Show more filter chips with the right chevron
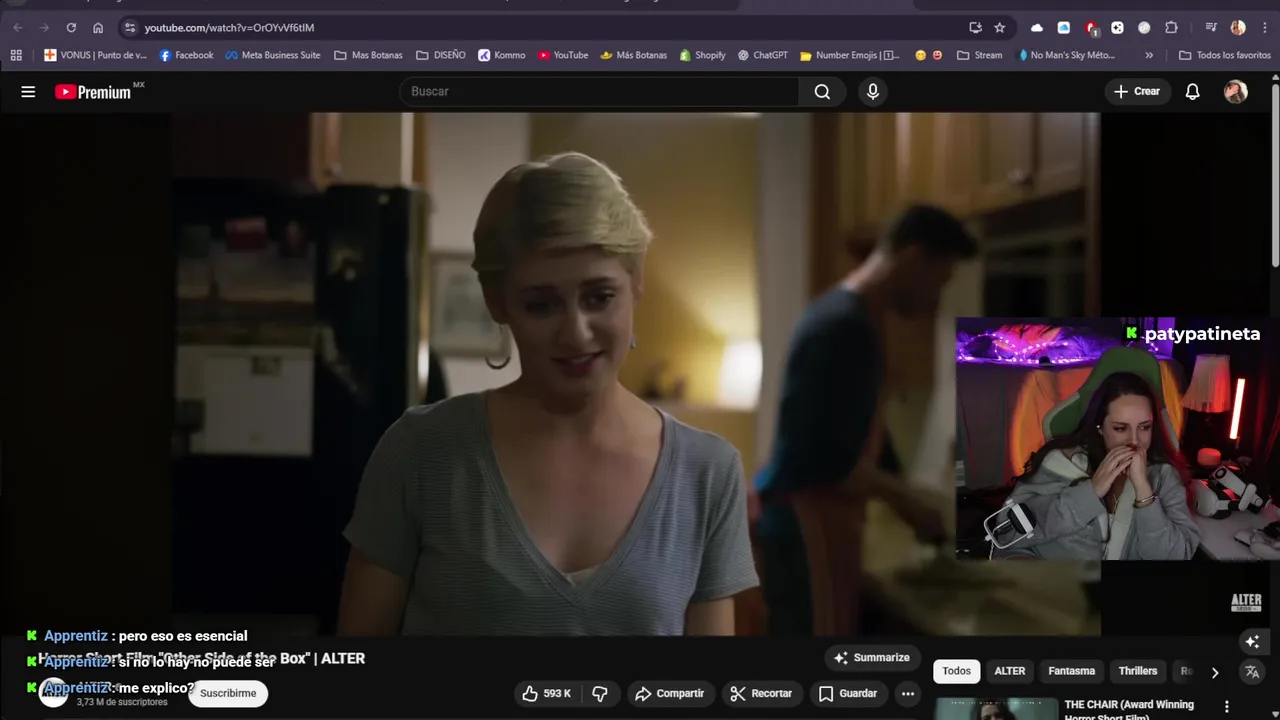This screenshot has height=720, width=1280. coord(1214,672)
